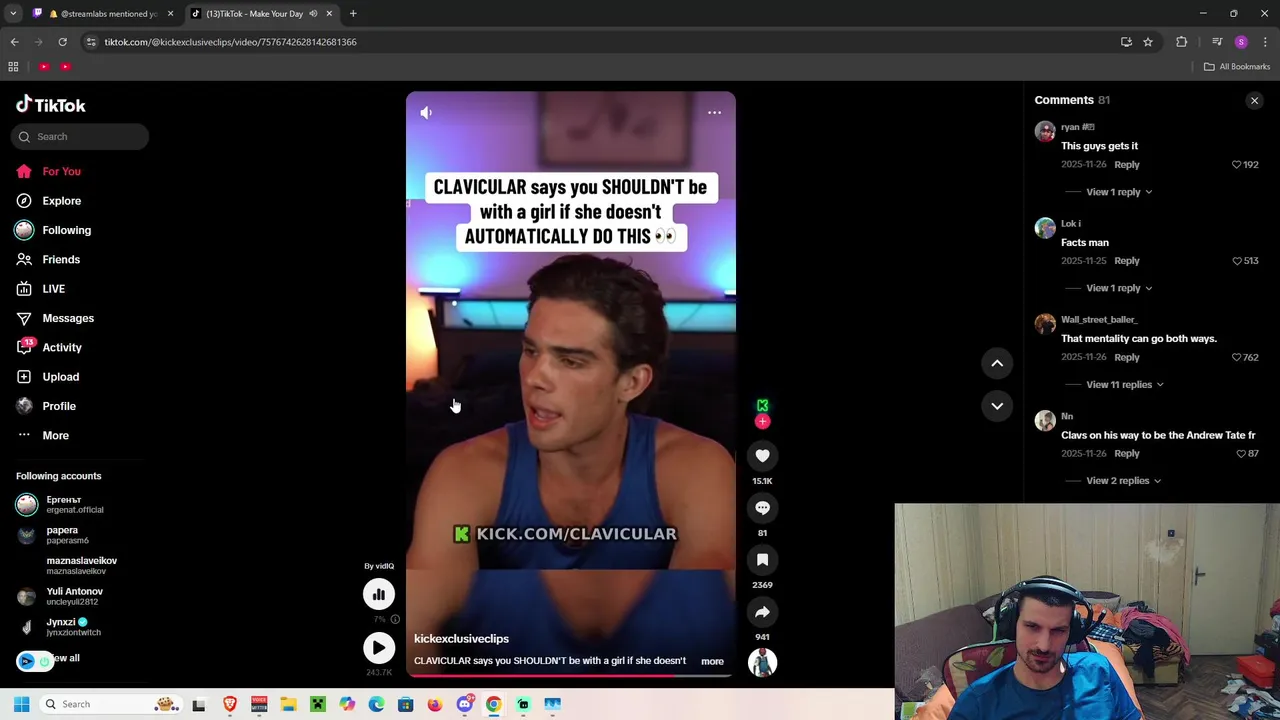This screenshot has height=720, width=1280.
Task: Open a new Chrome tab
Action: point(353,14)
